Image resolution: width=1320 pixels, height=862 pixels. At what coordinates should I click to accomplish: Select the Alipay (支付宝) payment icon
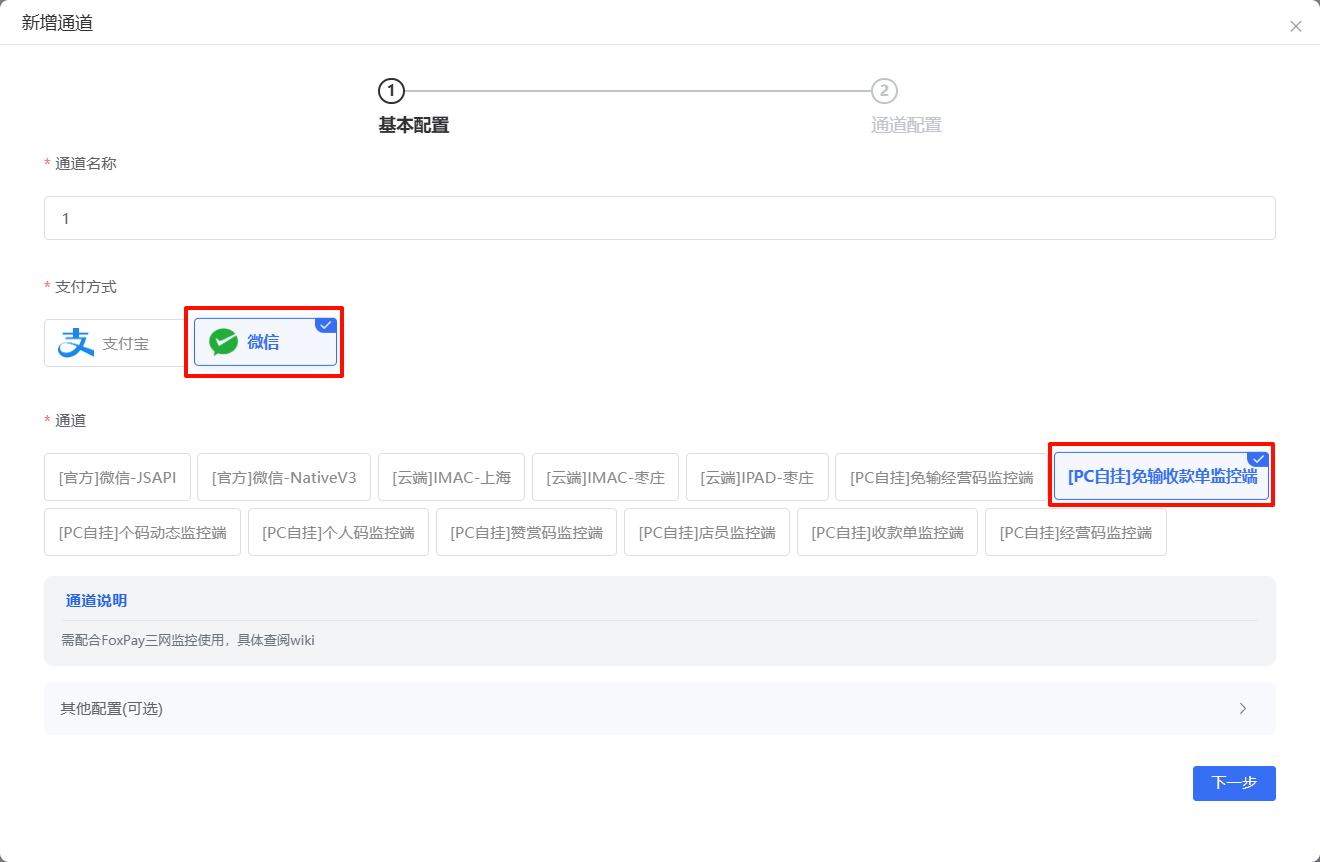coord(75,343)
